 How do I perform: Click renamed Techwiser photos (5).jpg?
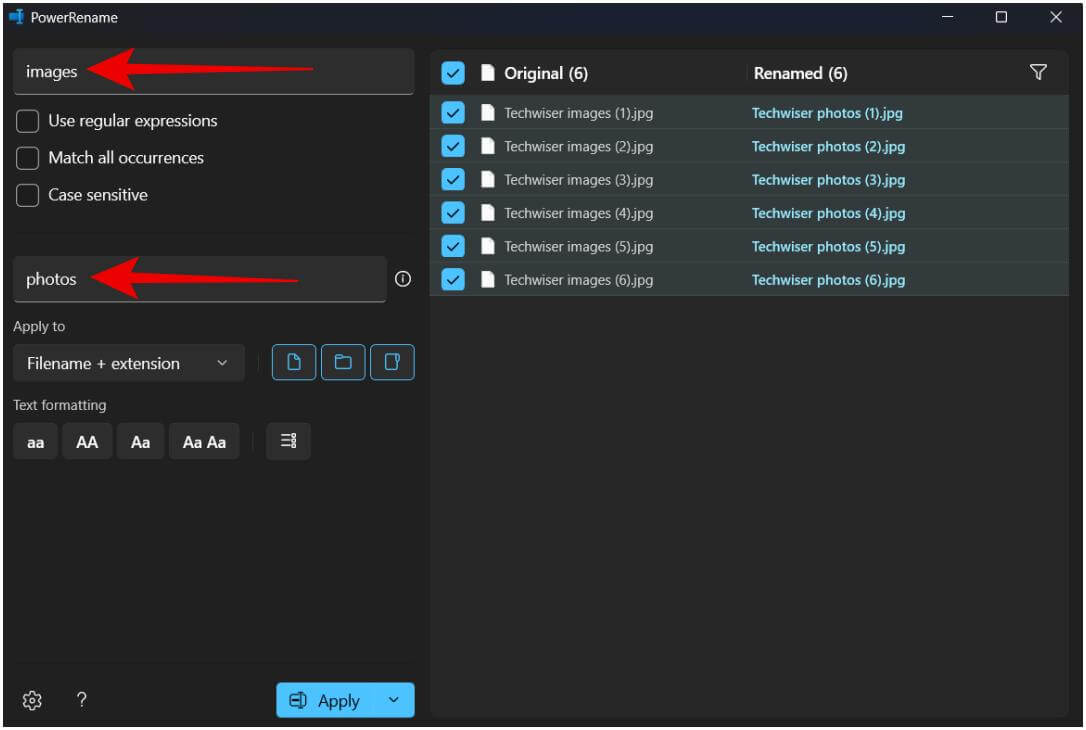(x=828, y=247)
